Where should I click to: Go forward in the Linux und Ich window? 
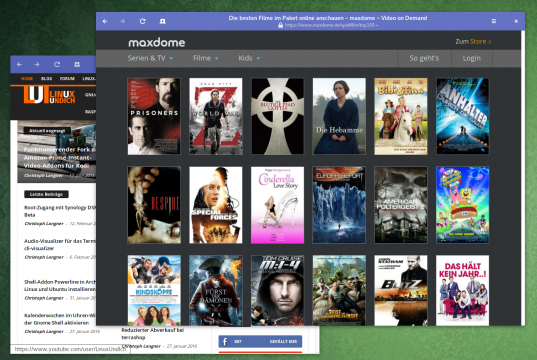pos(37,64)
